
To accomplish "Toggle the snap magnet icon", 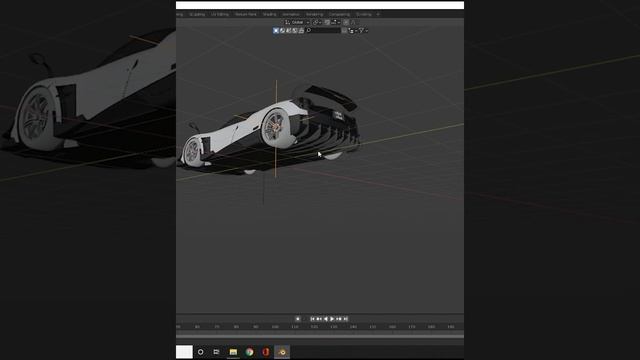I will point(327,22).
